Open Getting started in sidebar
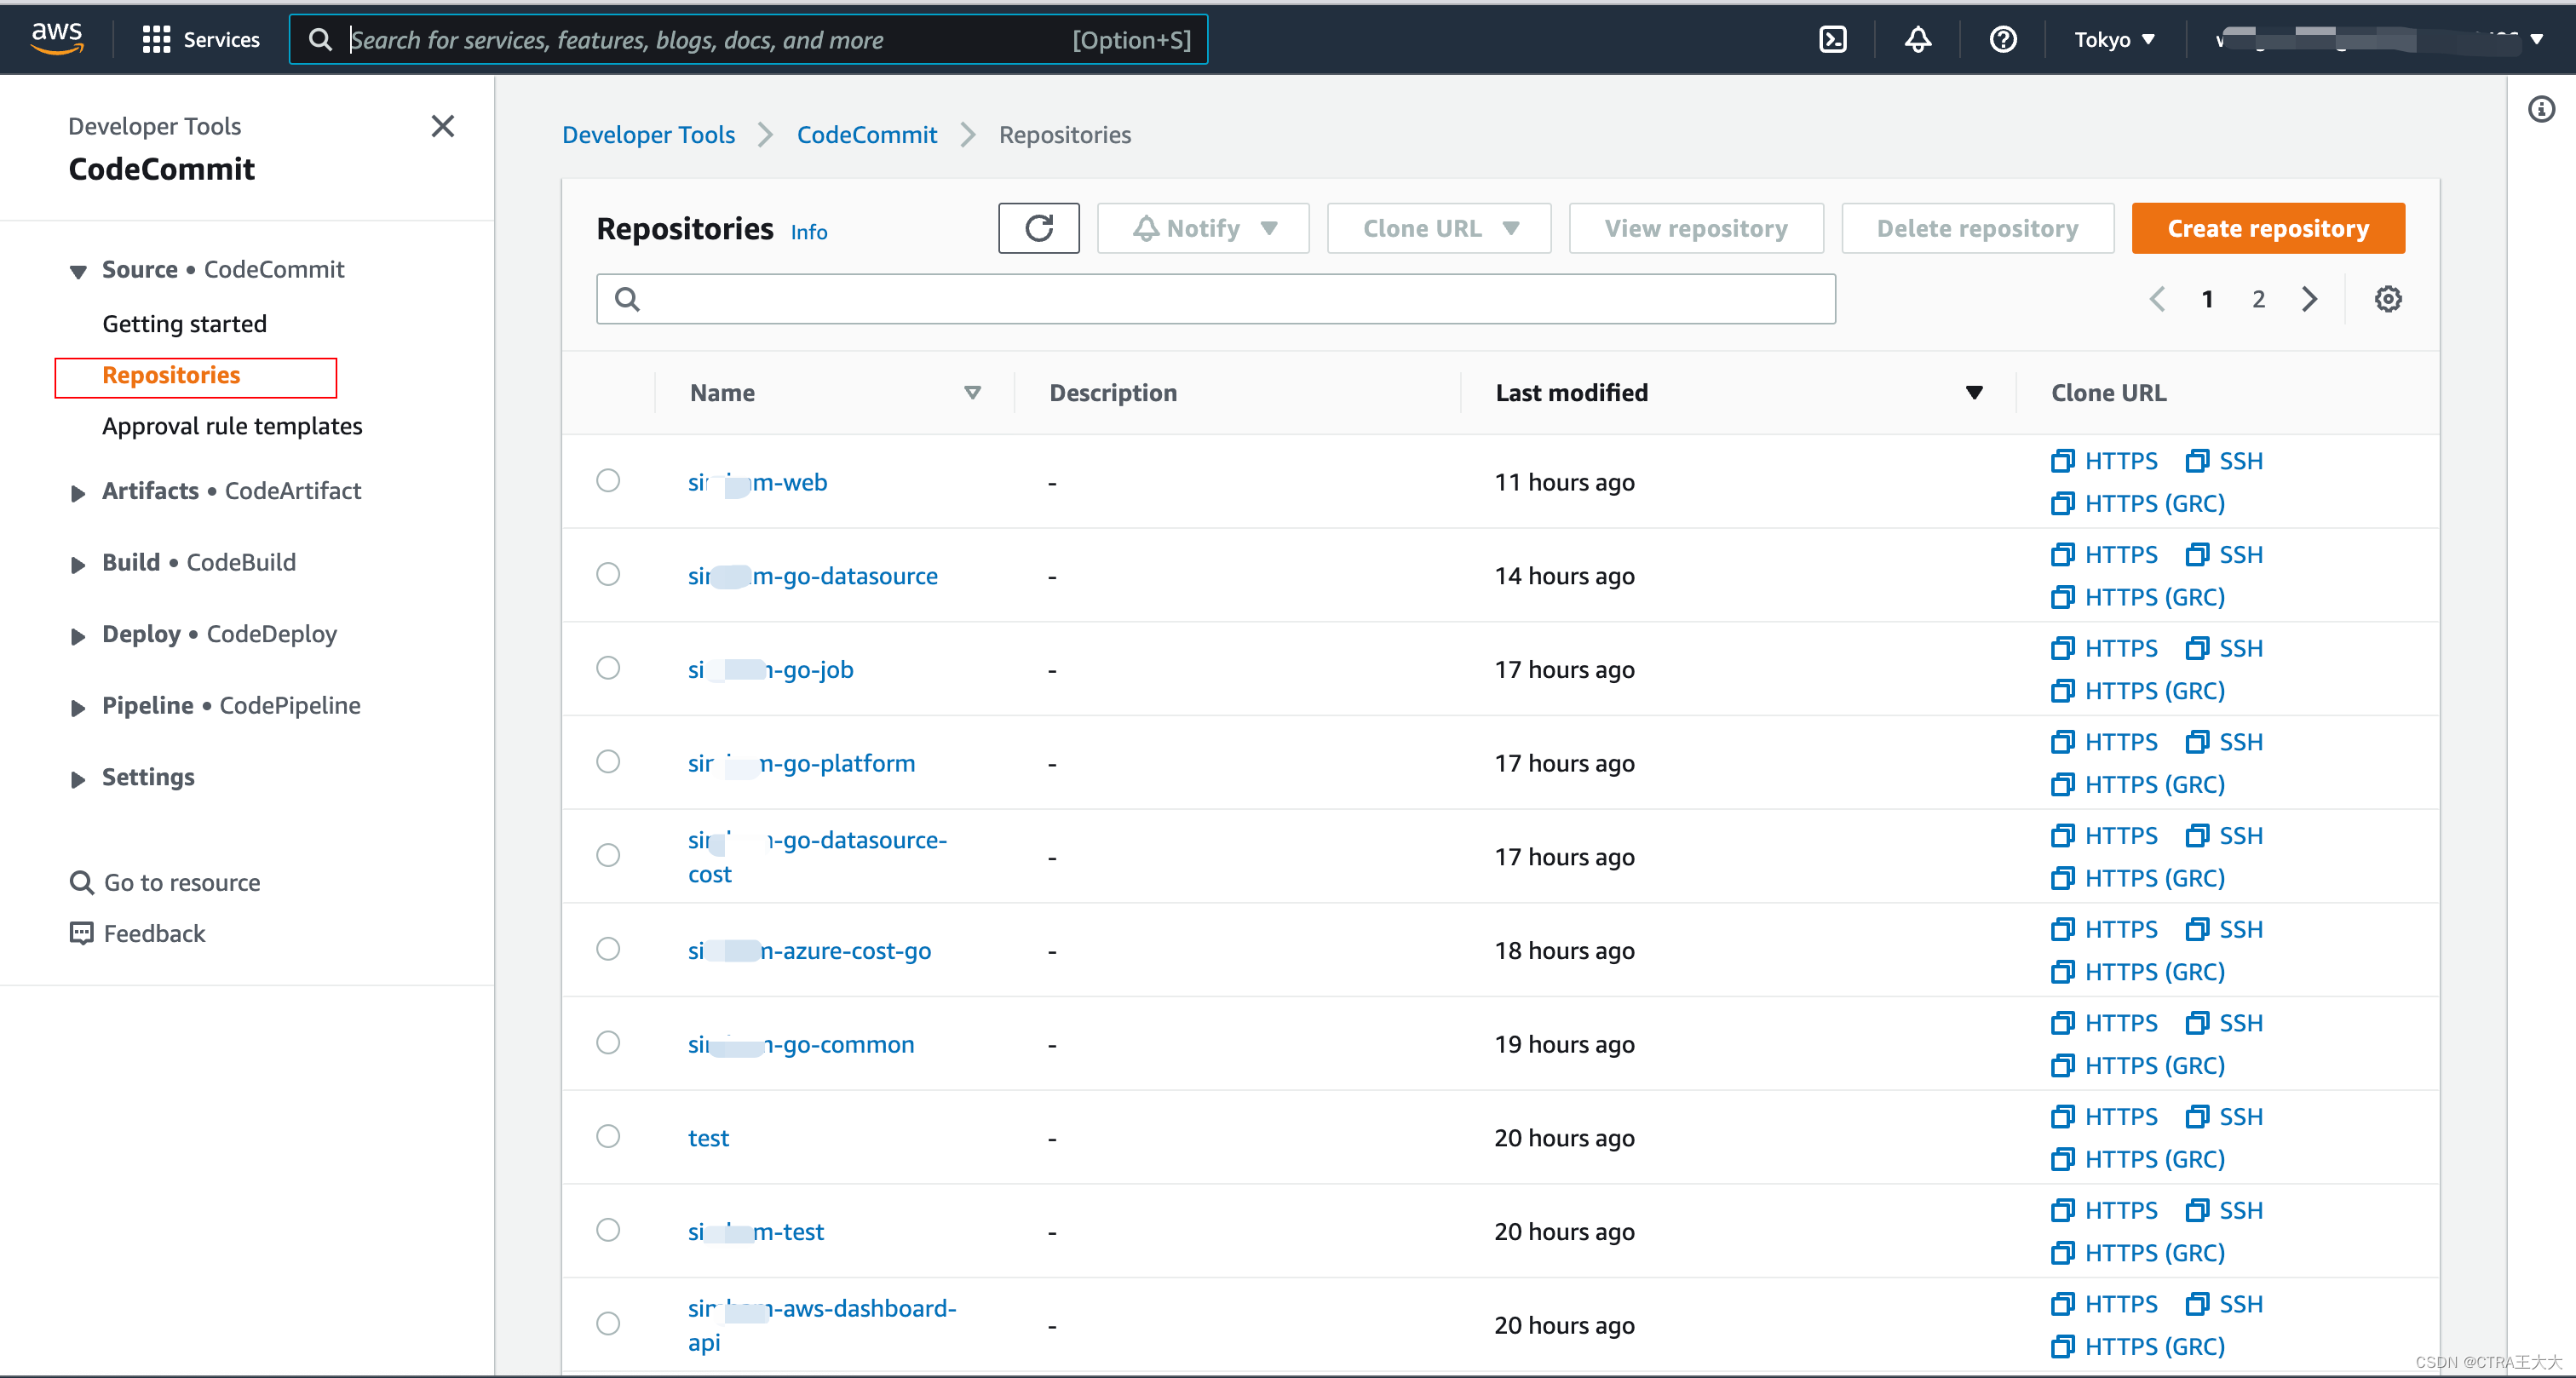This screenshot has width=2576, height=1378. coord(184,323)
